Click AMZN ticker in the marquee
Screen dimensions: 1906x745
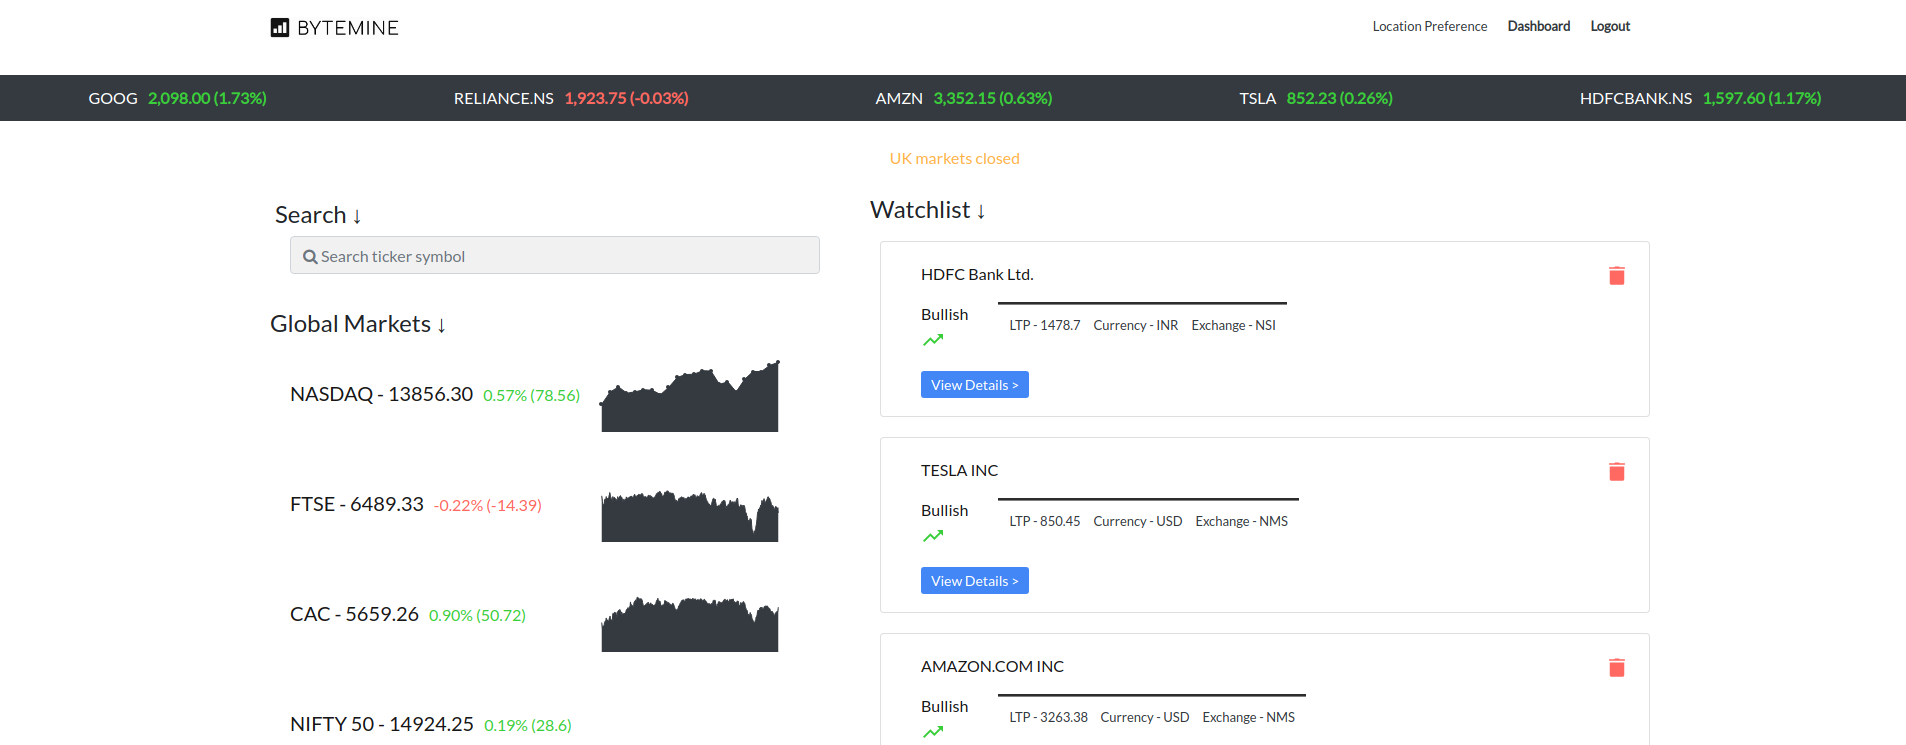point(963,98)
